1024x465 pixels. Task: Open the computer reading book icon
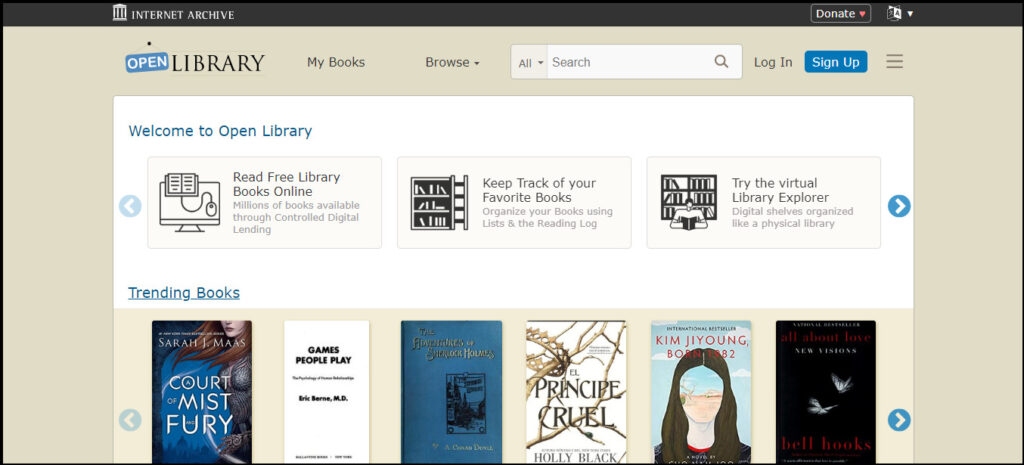point(189,202)
